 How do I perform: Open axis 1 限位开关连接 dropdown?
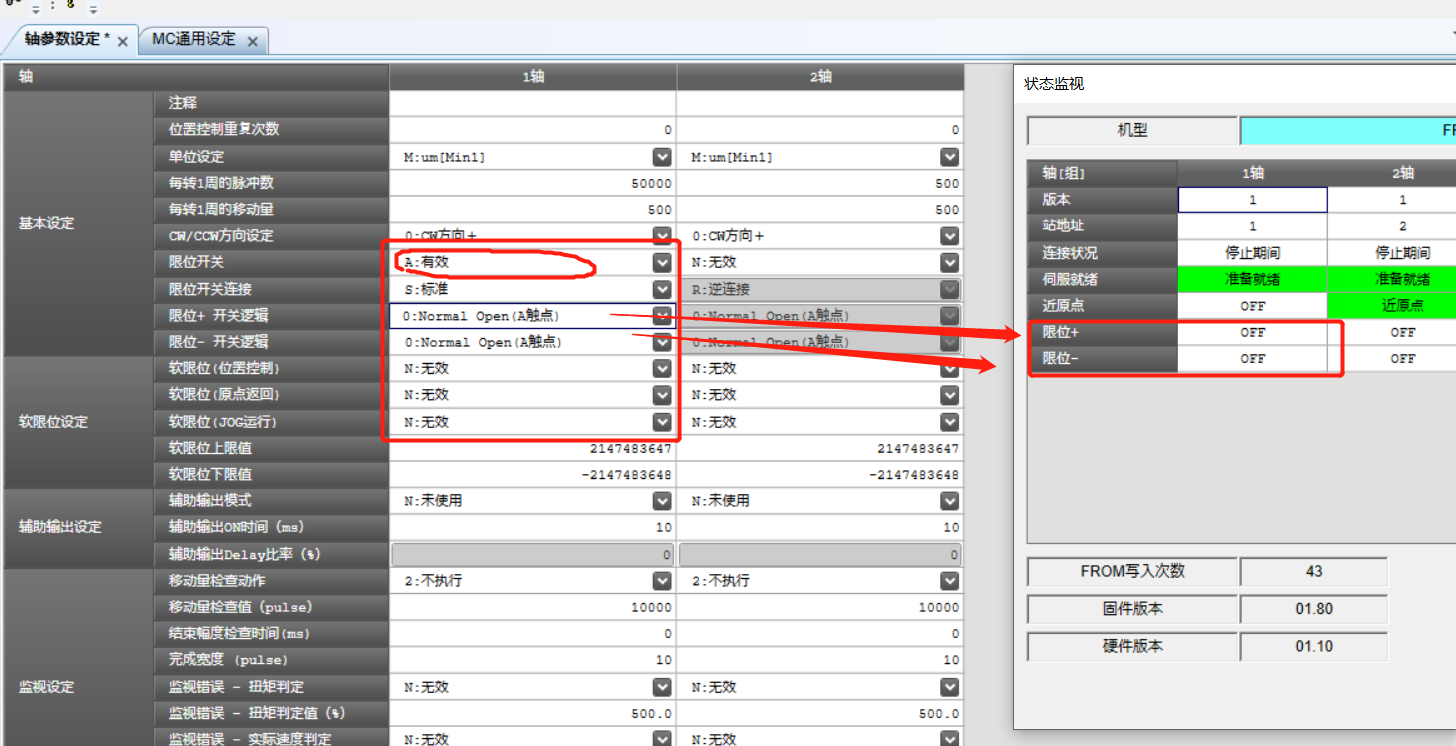[x=661, y=289]
